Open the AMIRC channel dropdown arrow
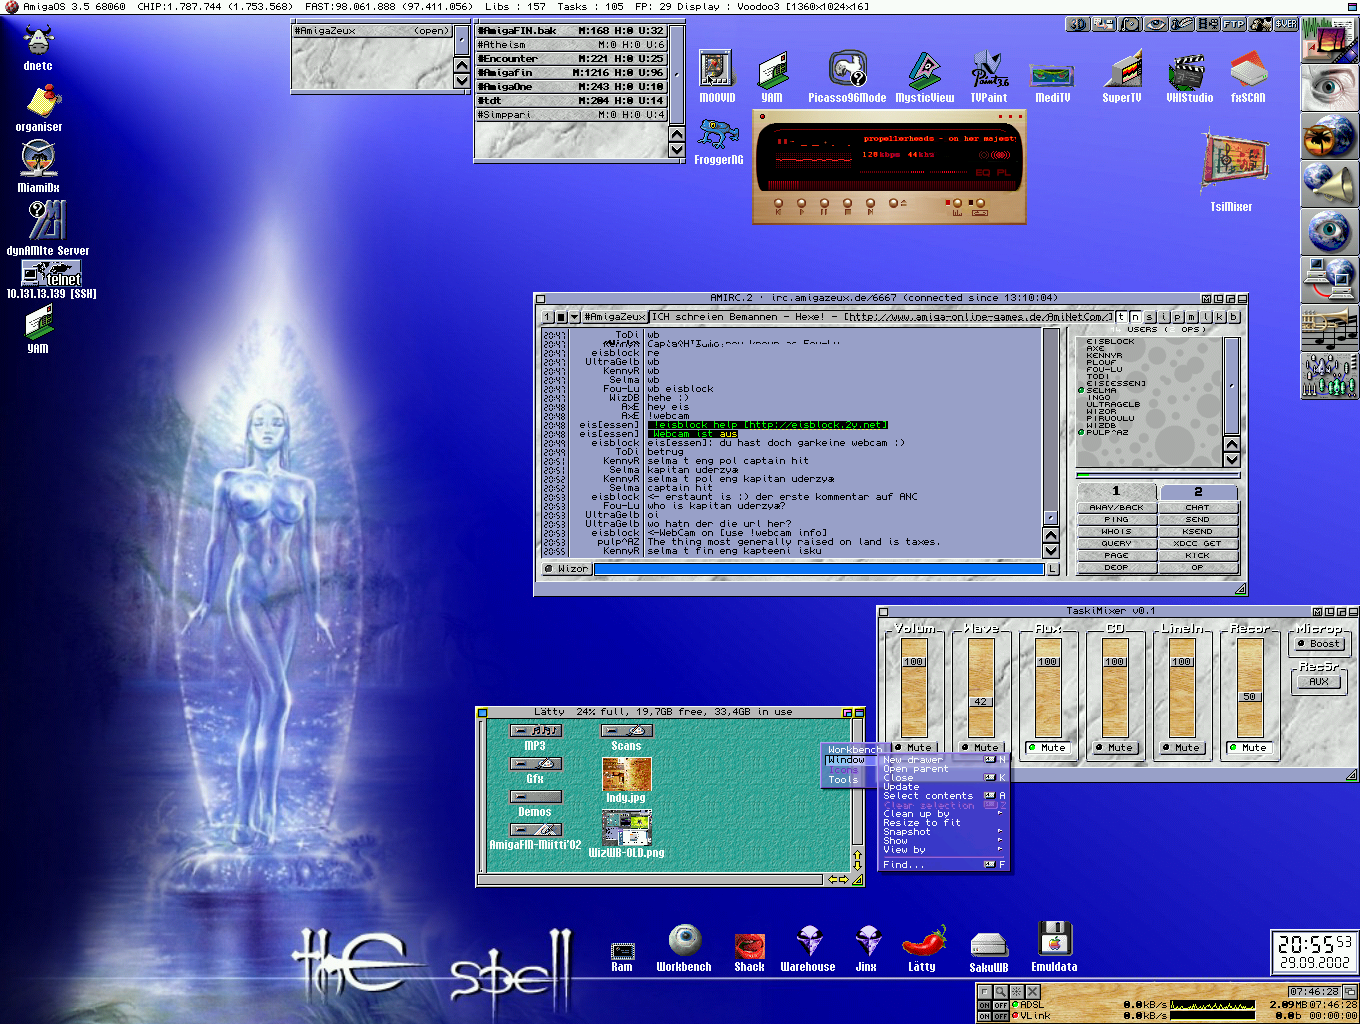Image resolution: width=1360 pixels, height=1024 pixels. pyautogui.click(x=574, y=317)
